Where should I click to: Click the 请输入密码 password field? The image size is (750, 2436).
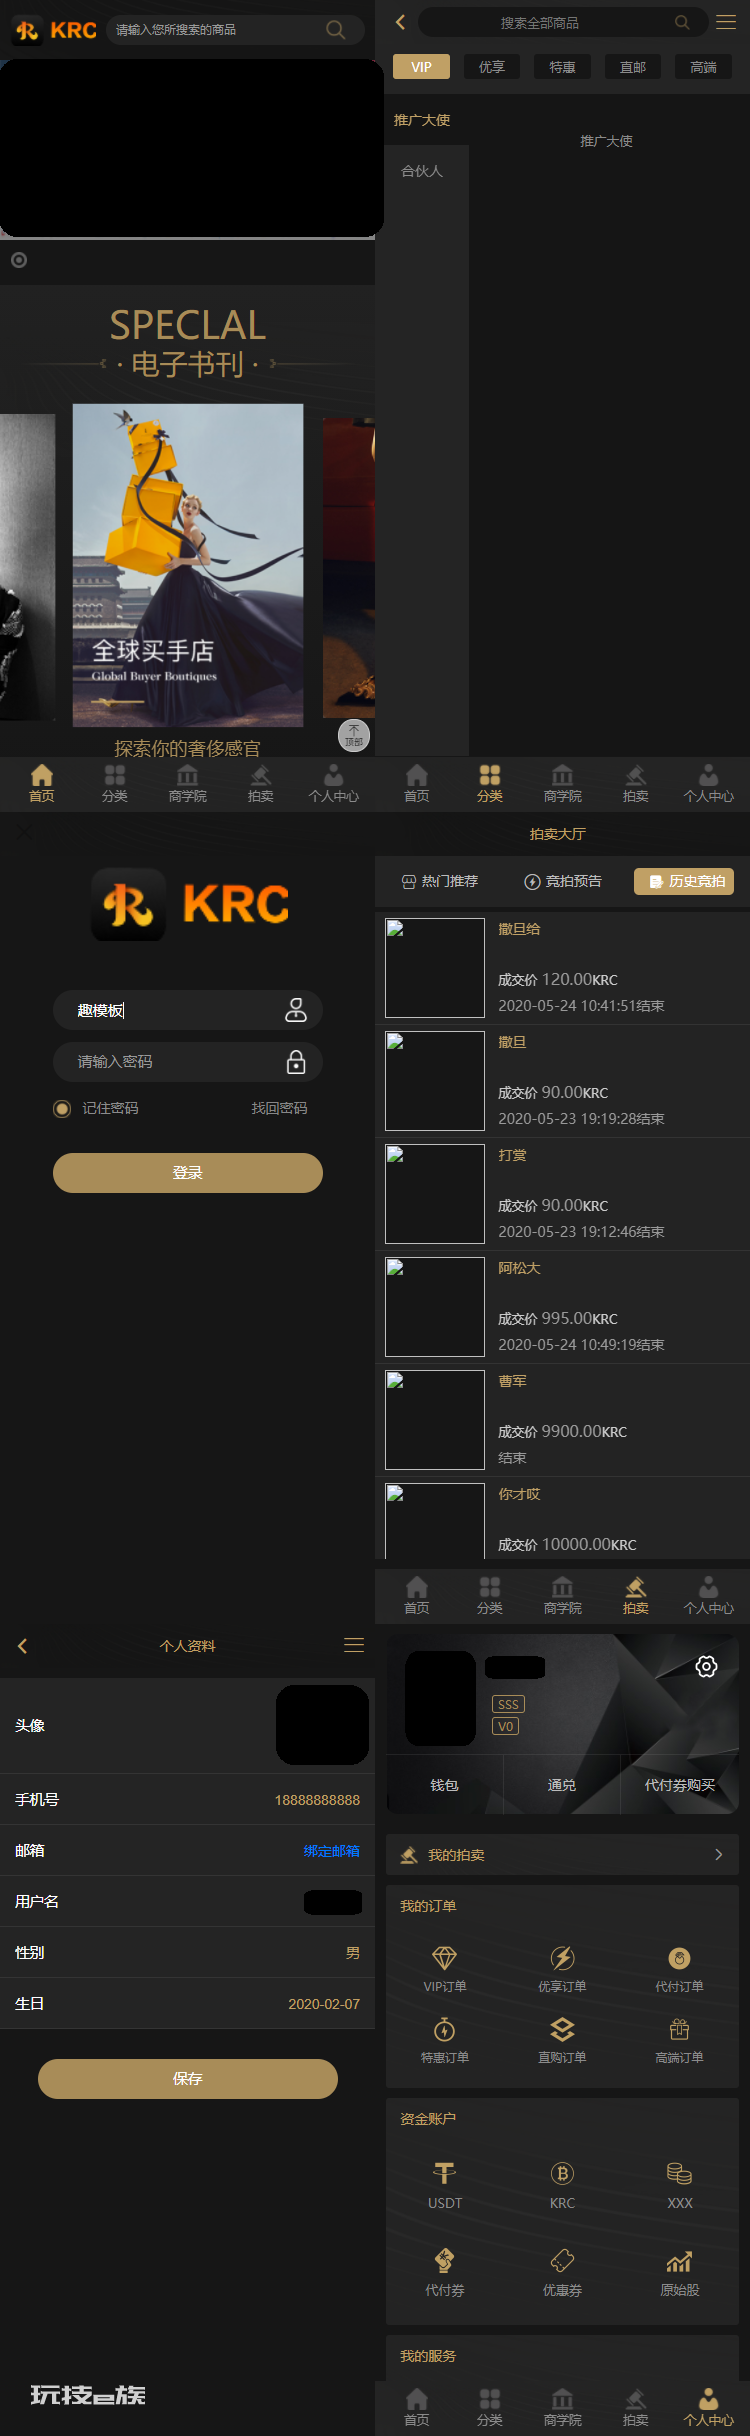click(188, 1062)
